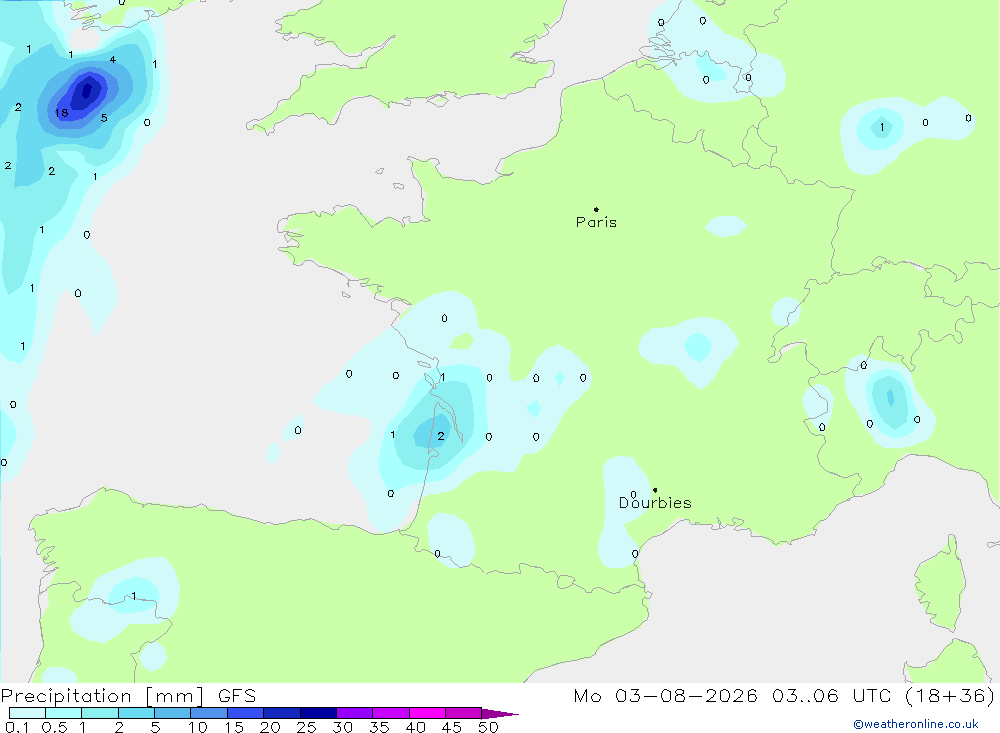The height and width of the screenshot is (733, 1000).
Task: Click the '03..06 UTC' time text
Action: (x=831, y=695)
